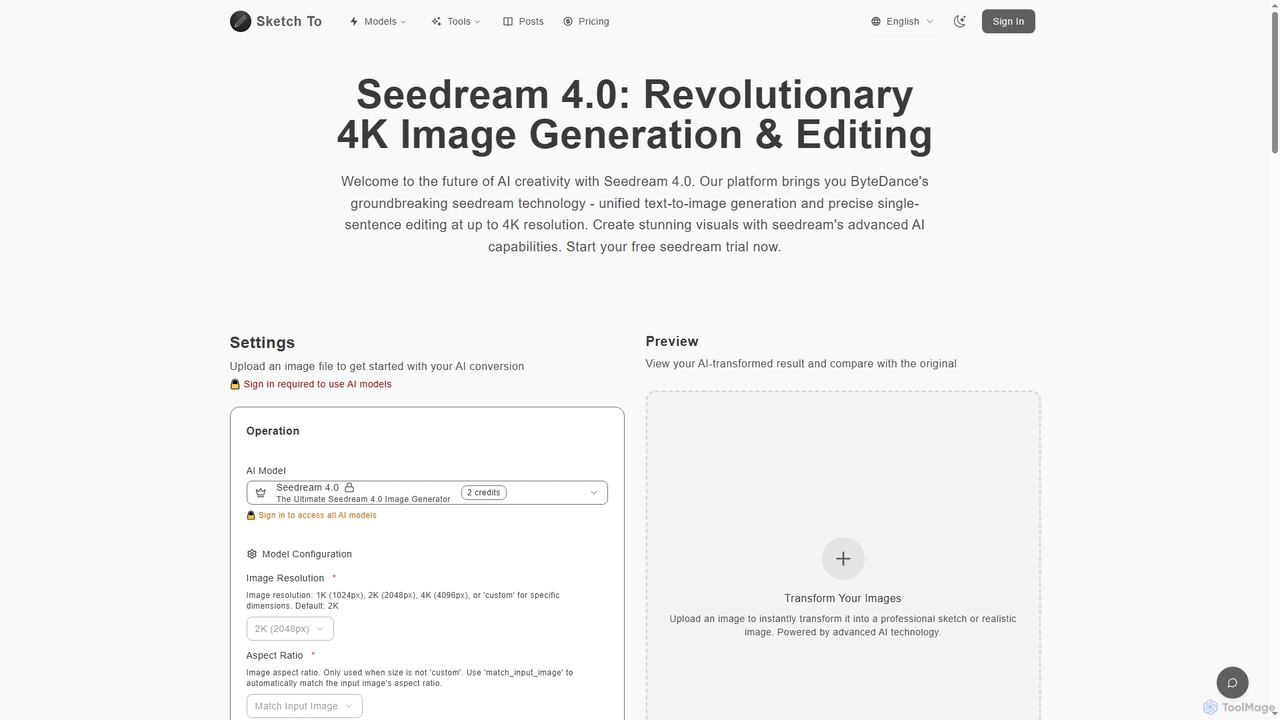
Task: Open the Match Input Image aspect dropdown
Action: click(304, 706)
